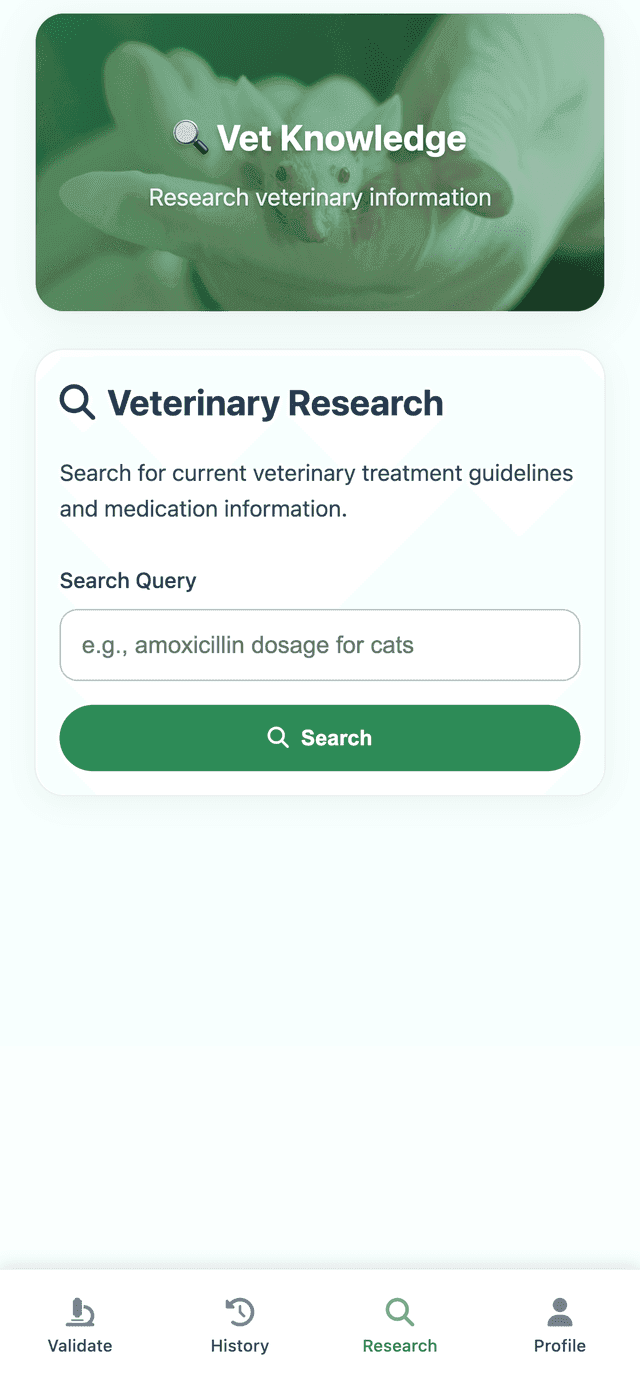The image size is (640, 1387).
Task: Switch to the History tab label
Action: coord(240,1346)
